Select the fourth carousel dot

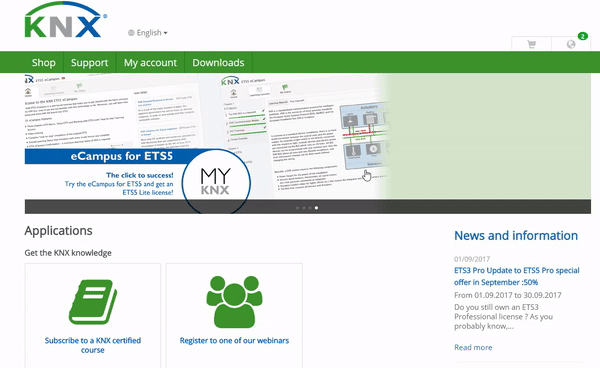click(x=316, y=208)
